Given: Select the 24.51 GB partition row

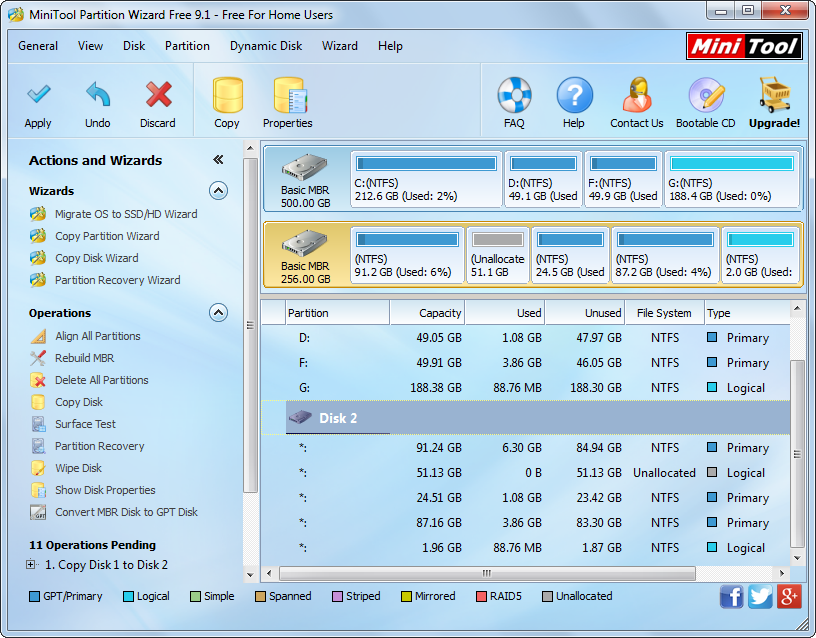Looking at the screenshot, I should [x=526, y=497].
